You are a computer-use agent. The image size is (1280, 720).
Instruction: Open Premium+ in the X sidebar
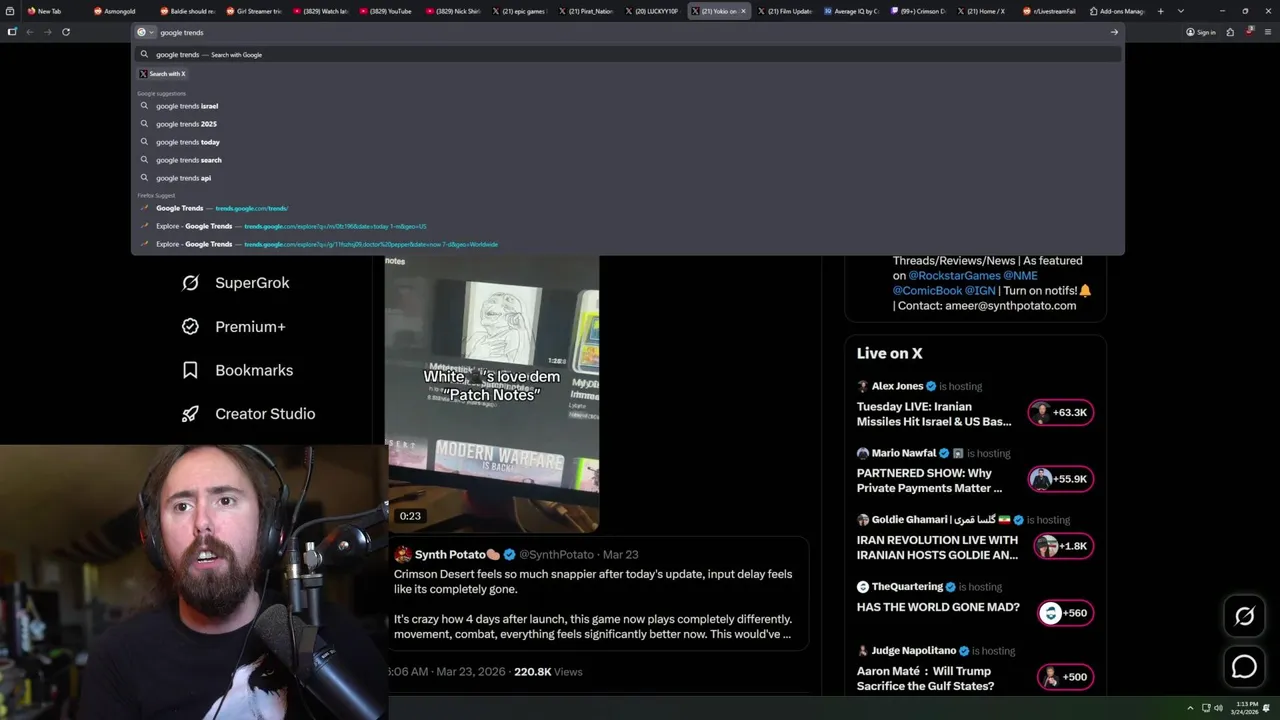pyautogui.click(x=233, y=327)
